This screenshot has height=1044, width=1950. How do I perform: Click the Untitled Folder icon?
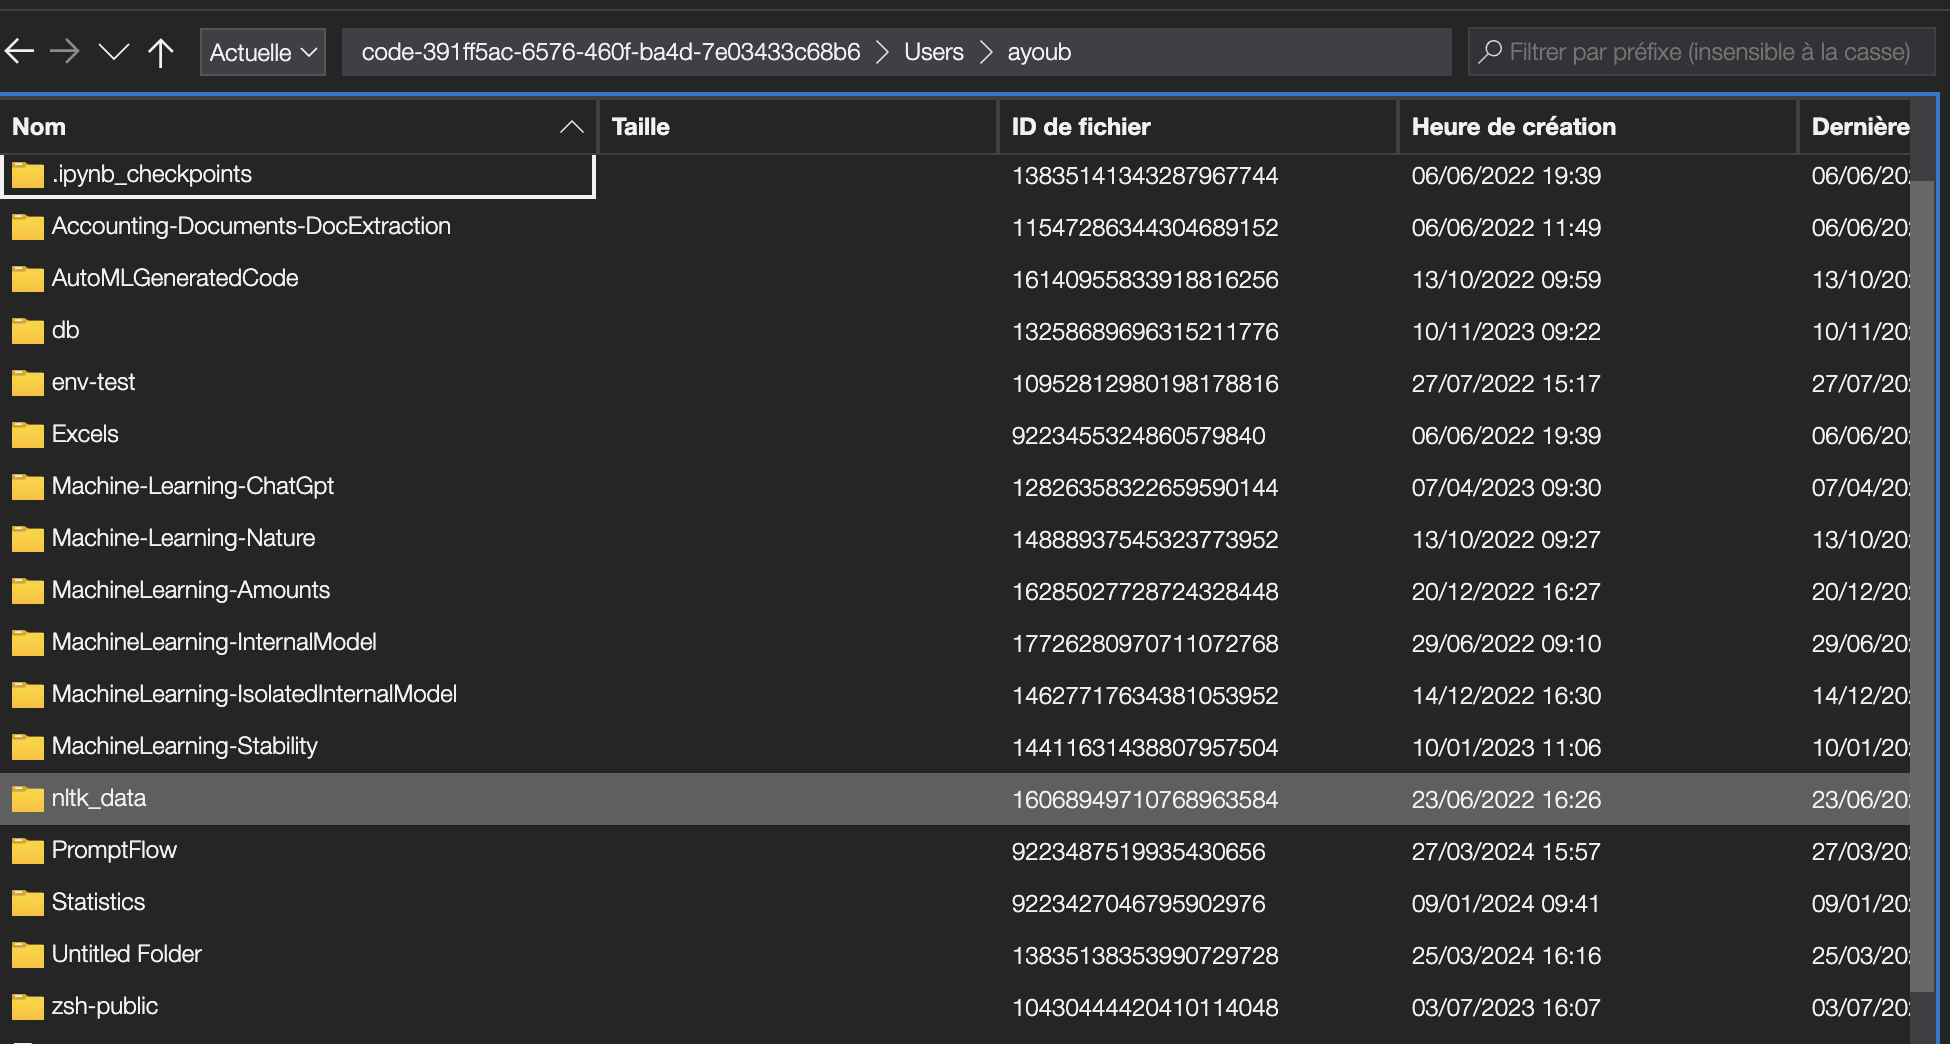(27, 955)
